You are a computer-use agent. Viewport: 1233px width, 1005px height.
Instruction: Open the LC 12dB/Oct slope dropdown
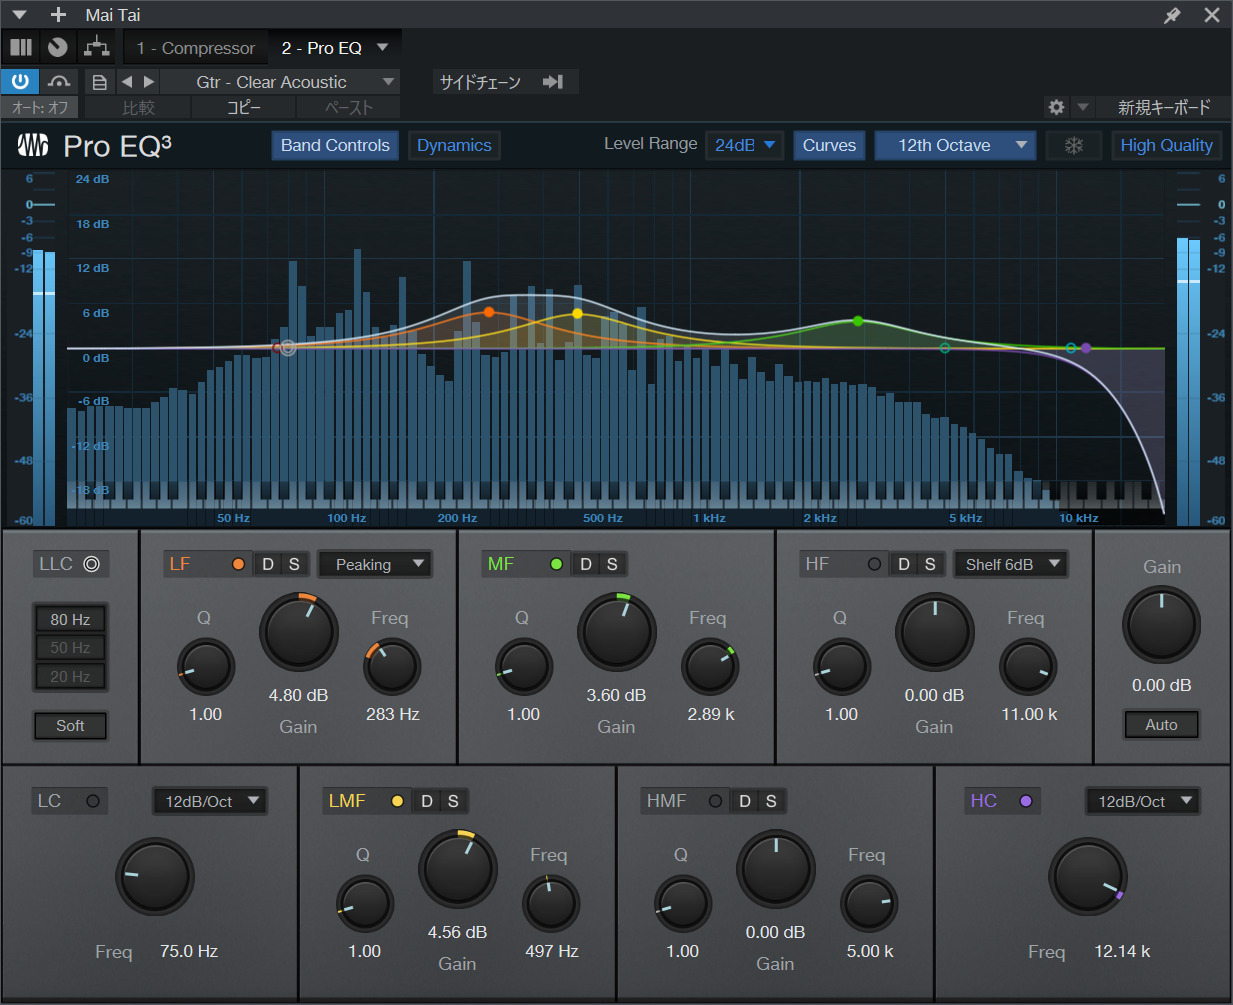click(x=209, y=801)
